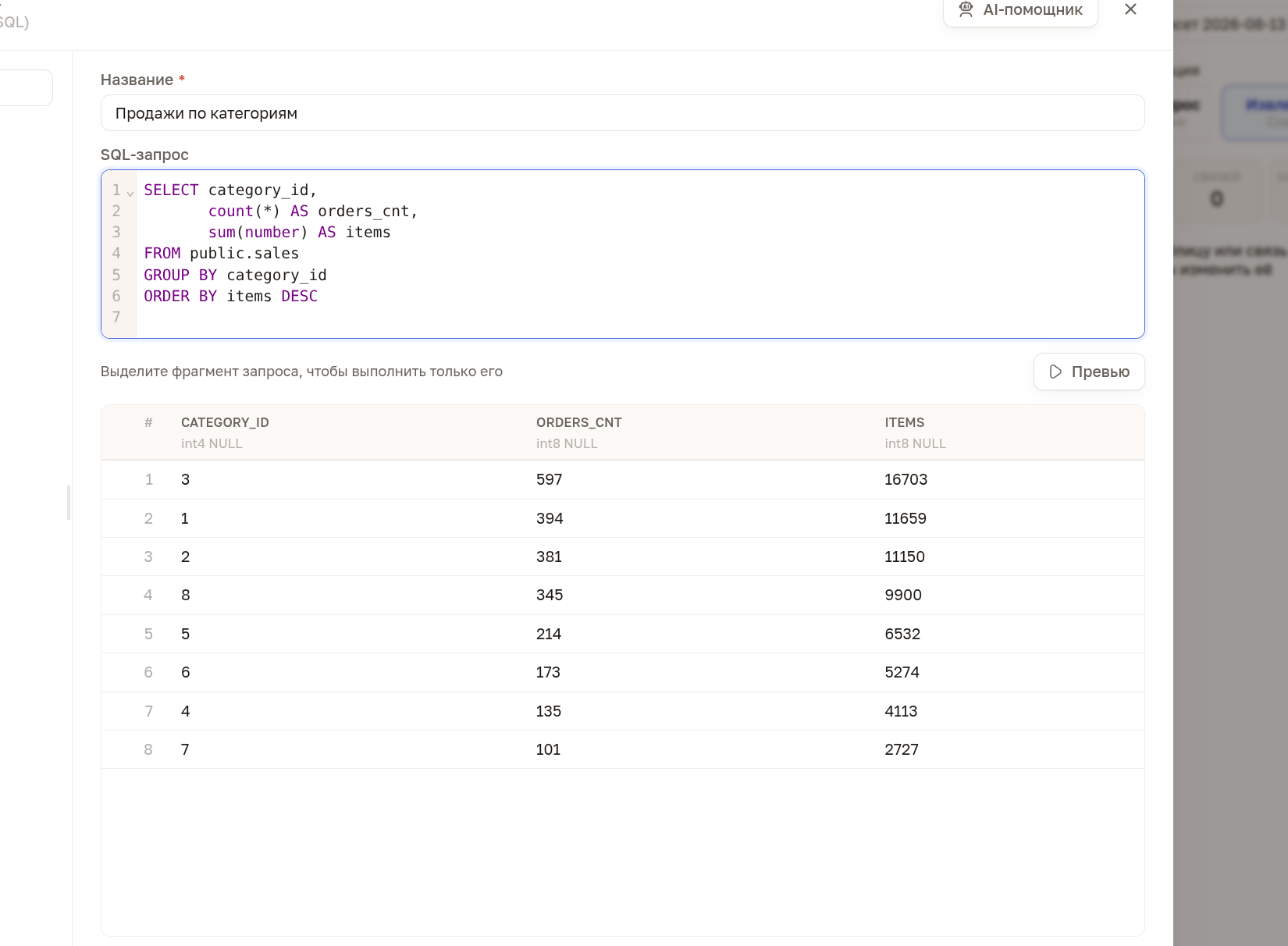Click the CATEGORY_ID column header

tap(225, 422)
